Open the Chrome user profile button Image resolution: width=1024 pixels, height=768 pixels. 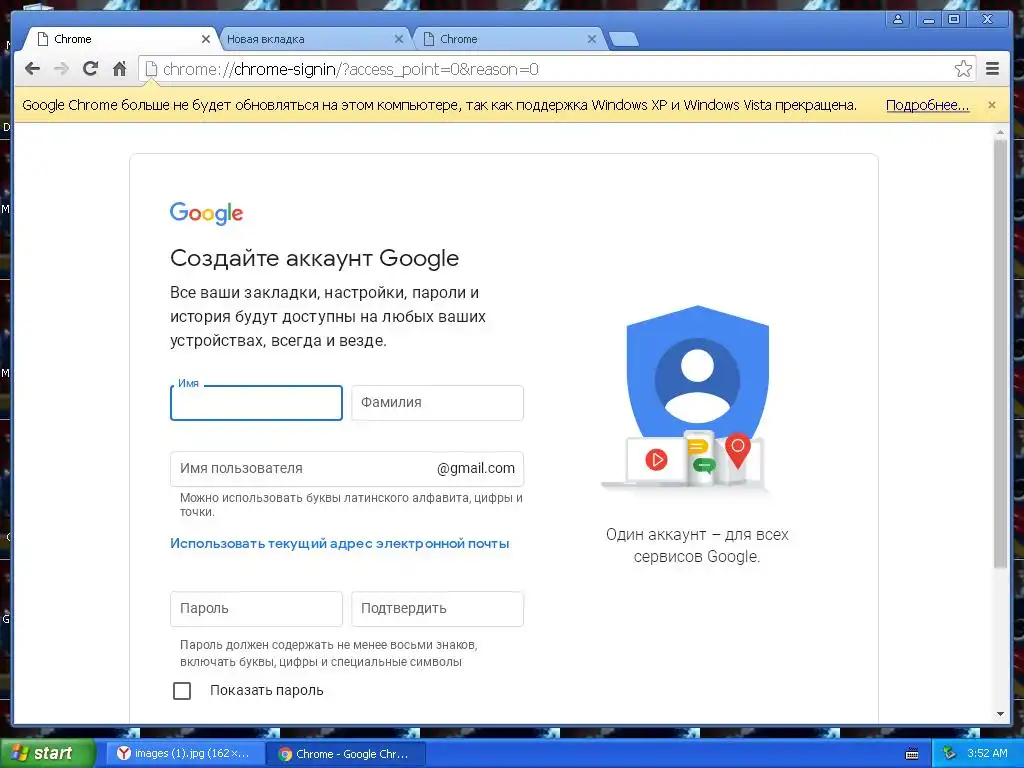coord(898,19)
